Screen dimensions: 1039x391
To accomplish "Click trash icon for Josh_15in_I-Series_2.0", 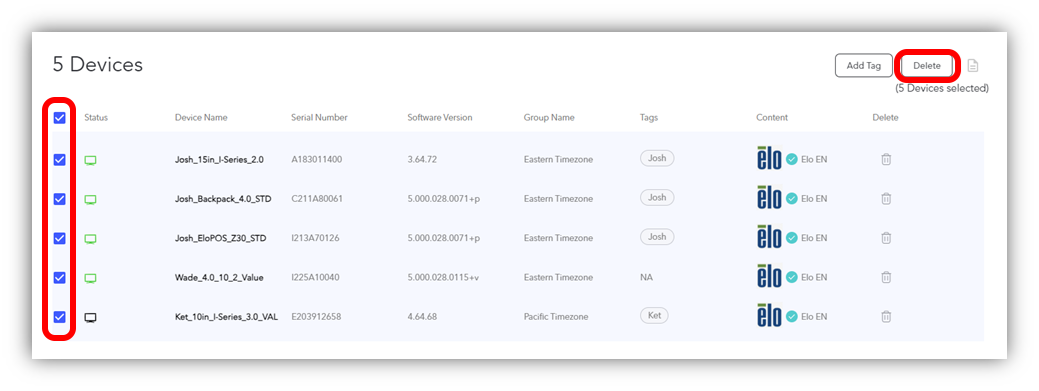I will pyautogui.click(x=886, y=160).
